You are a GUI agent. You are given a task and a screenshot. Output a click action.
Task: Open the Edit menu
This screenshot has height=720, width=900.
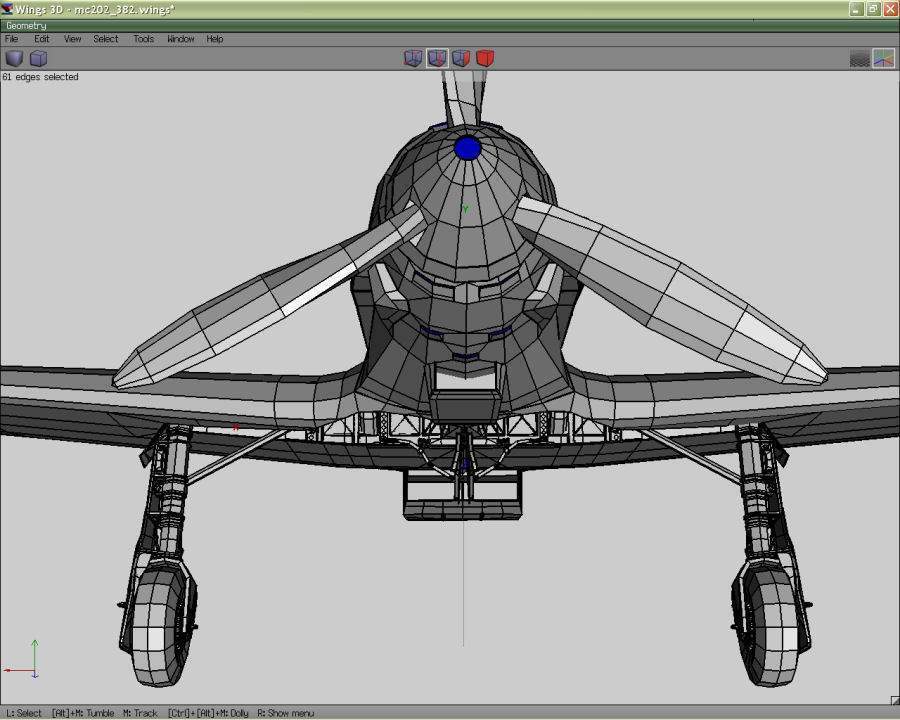(x=42, y=39)
